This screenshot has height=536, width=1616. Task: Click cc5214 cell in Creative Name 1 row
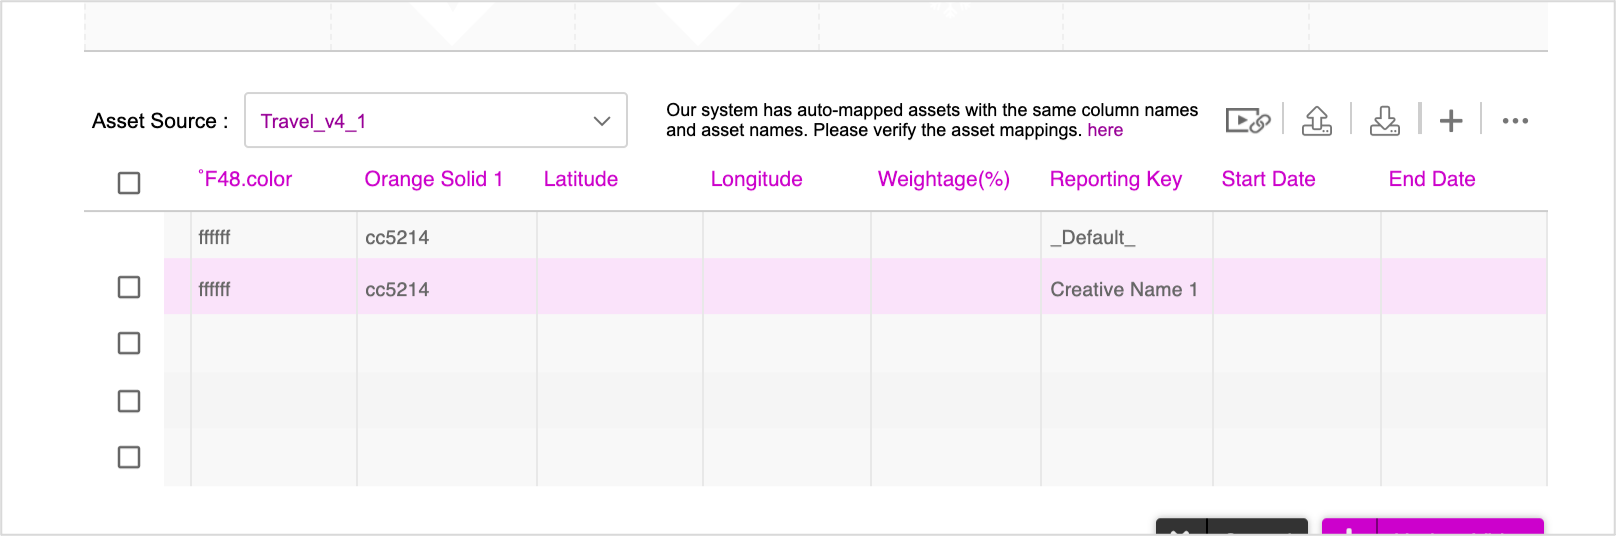pos(447,288)
